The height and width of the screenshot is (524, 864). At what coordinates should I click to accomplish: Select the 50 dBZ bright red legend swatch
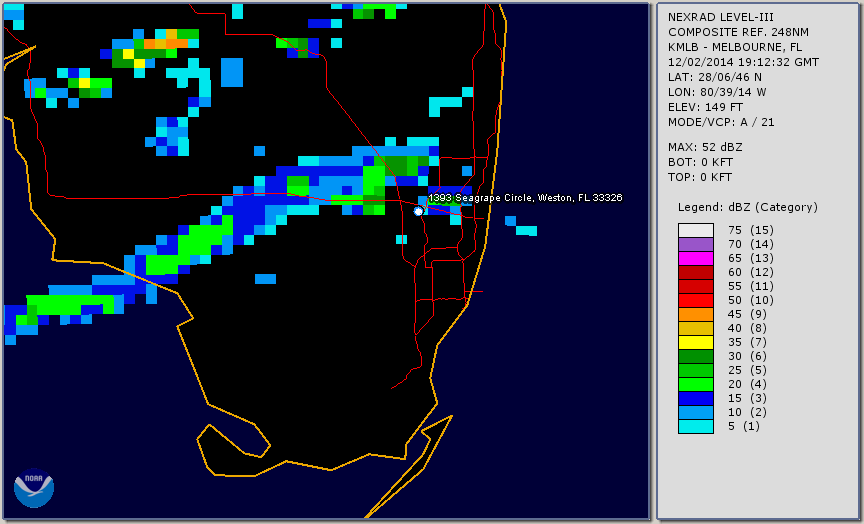click(x=696, y=300)
